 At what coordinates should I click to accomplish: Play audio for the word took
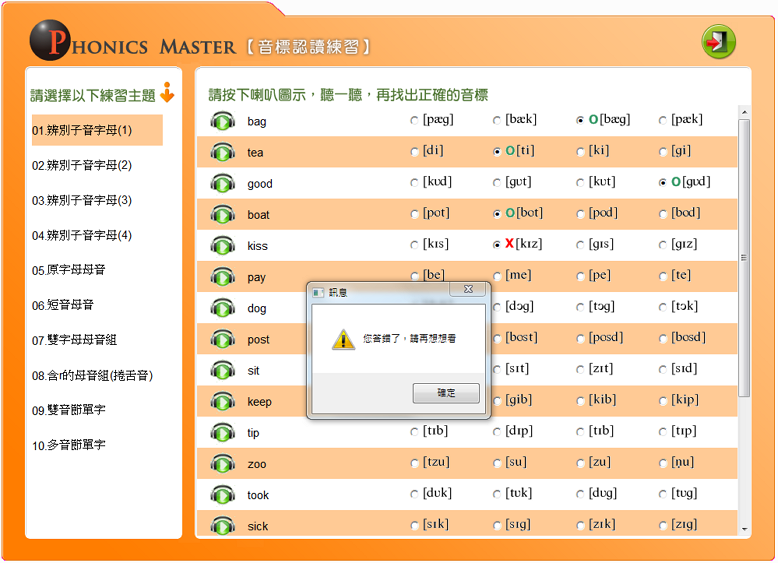pos(222,495)
